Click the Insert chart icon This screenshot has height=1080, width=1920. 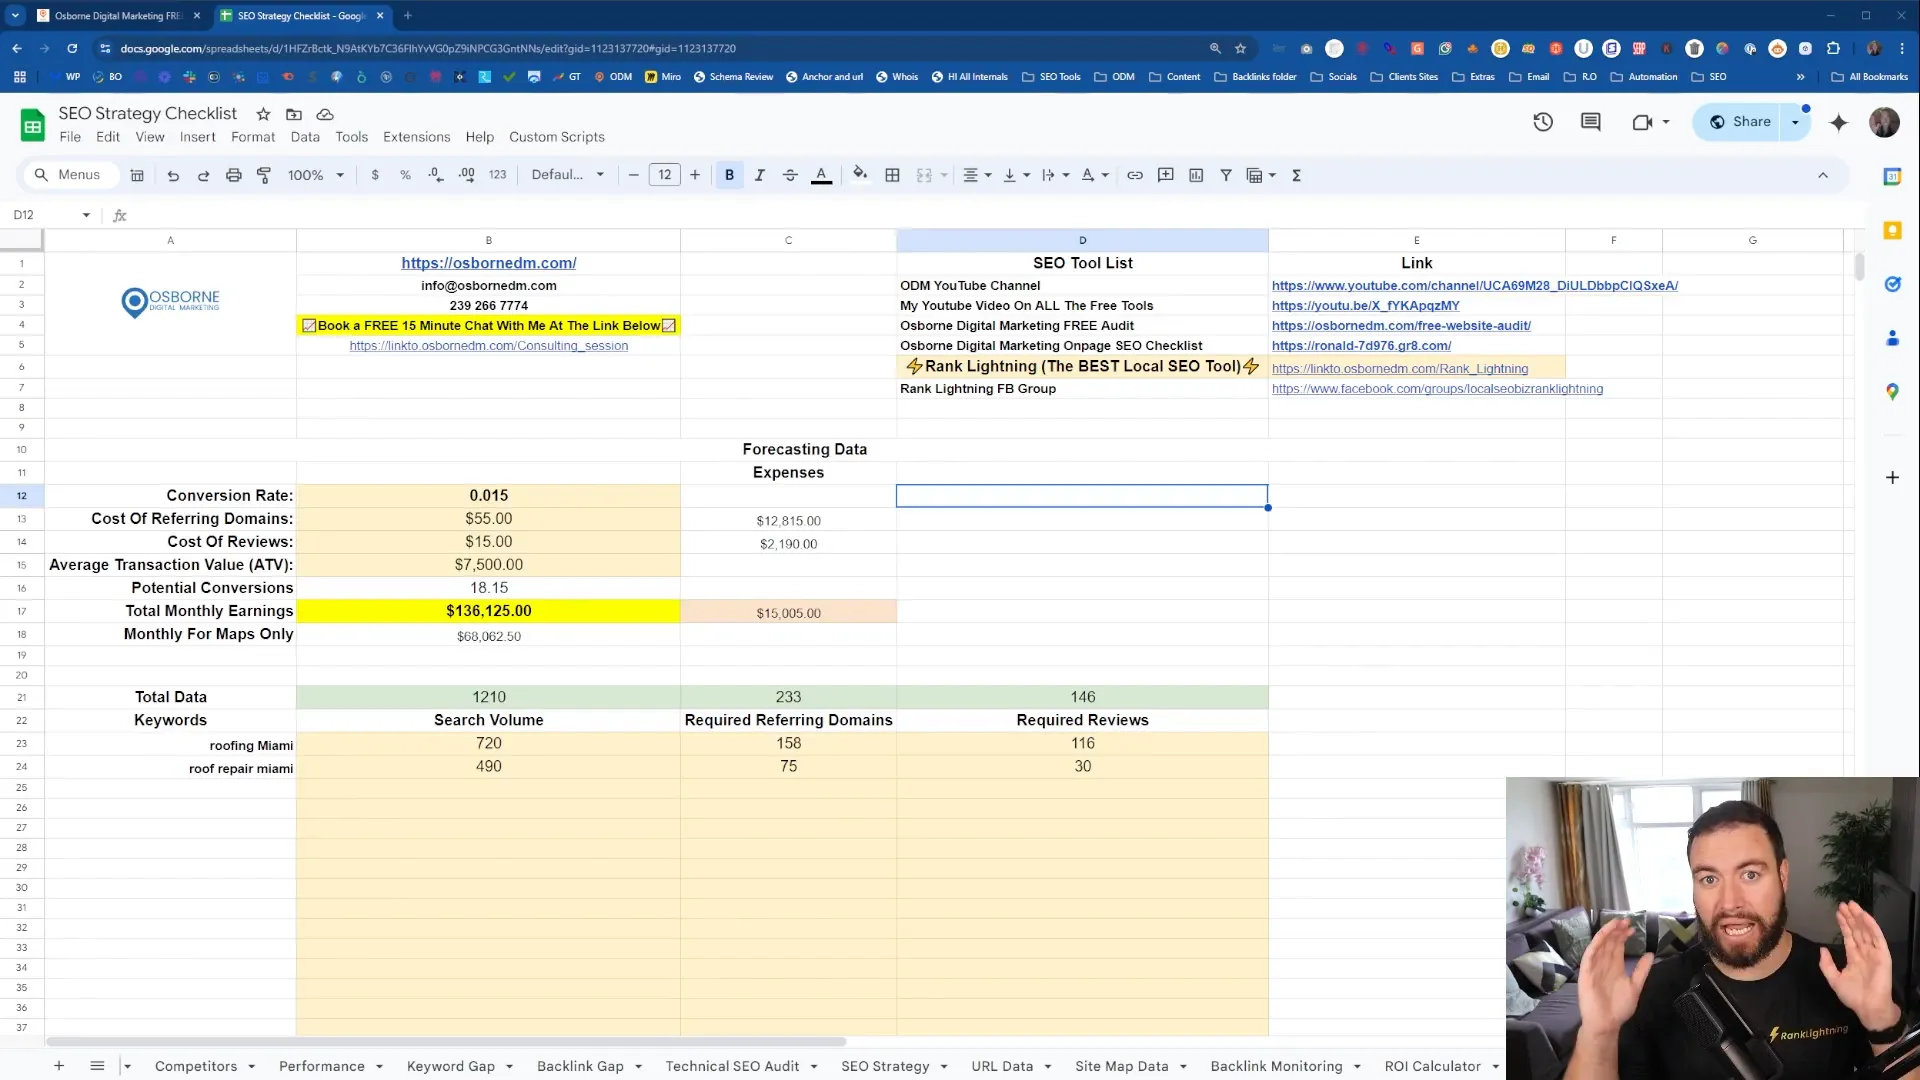pyautogui.click(x=1196, y=175)
